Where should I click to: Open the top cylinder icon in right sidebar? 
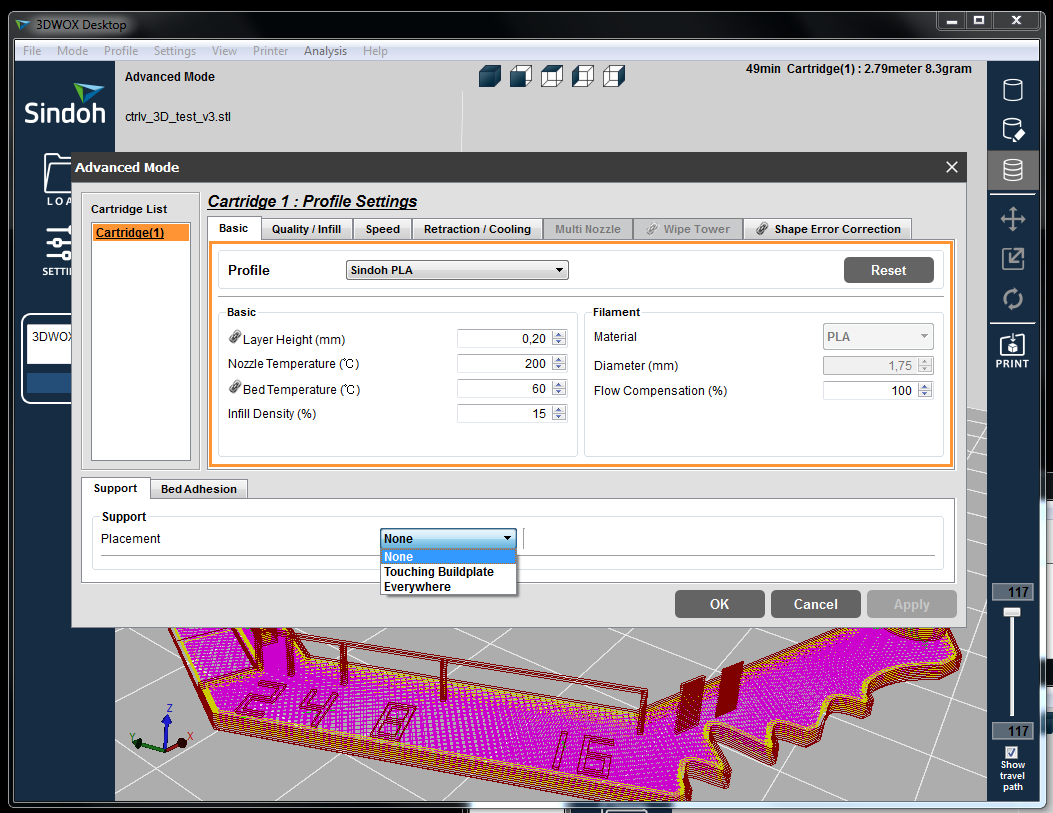coord(1013,89)
